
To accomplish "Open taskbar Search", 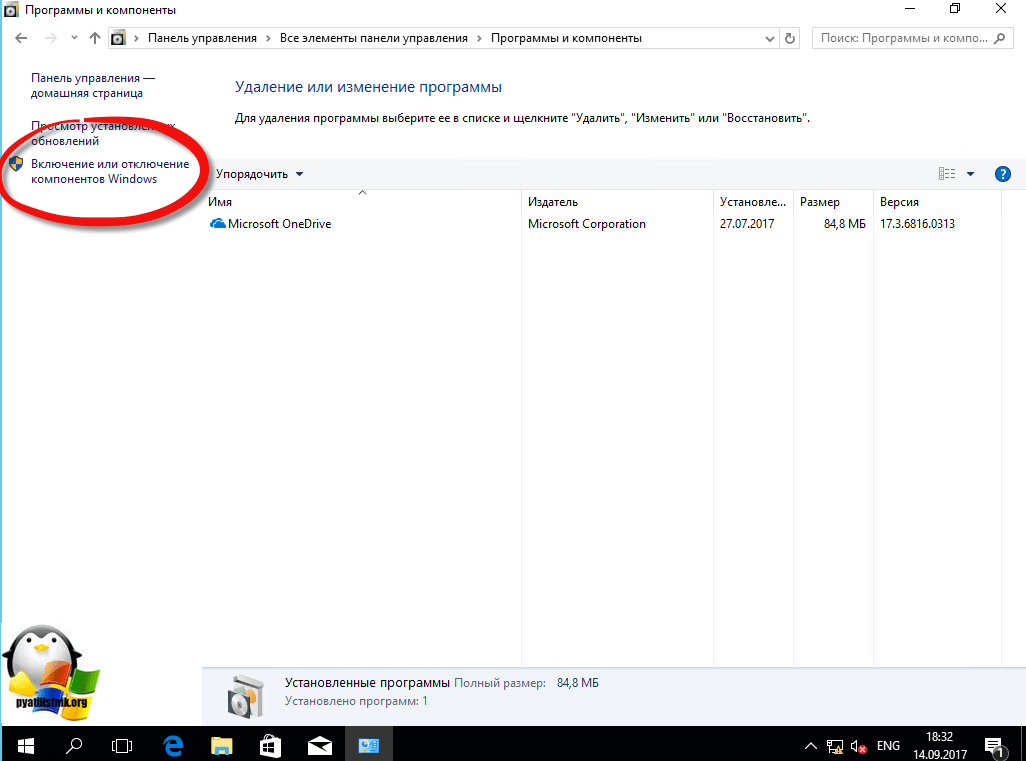I will click(x=75, y=745).
